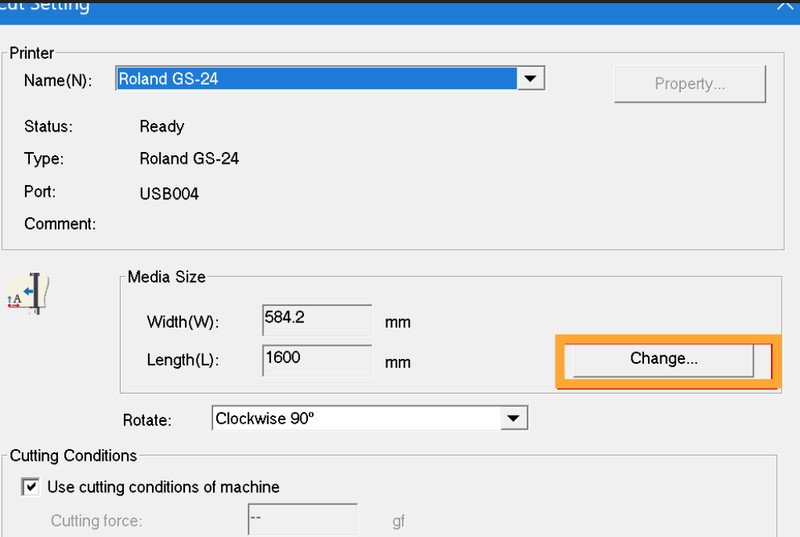The height and width of the screenshot is (537, 800).
Task: Click the USB004 port value
Action: tap(169, 194)
